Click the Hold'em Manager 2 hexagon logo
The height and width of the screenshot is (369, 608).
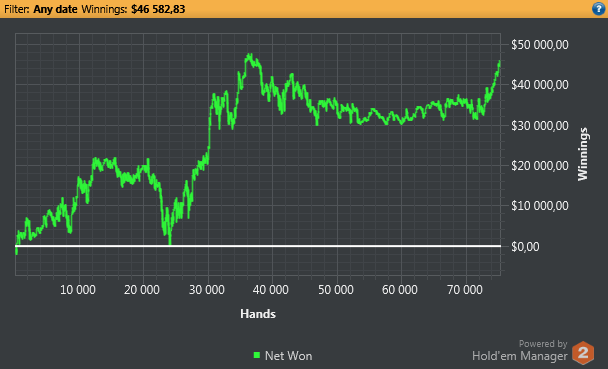point(583,353)
